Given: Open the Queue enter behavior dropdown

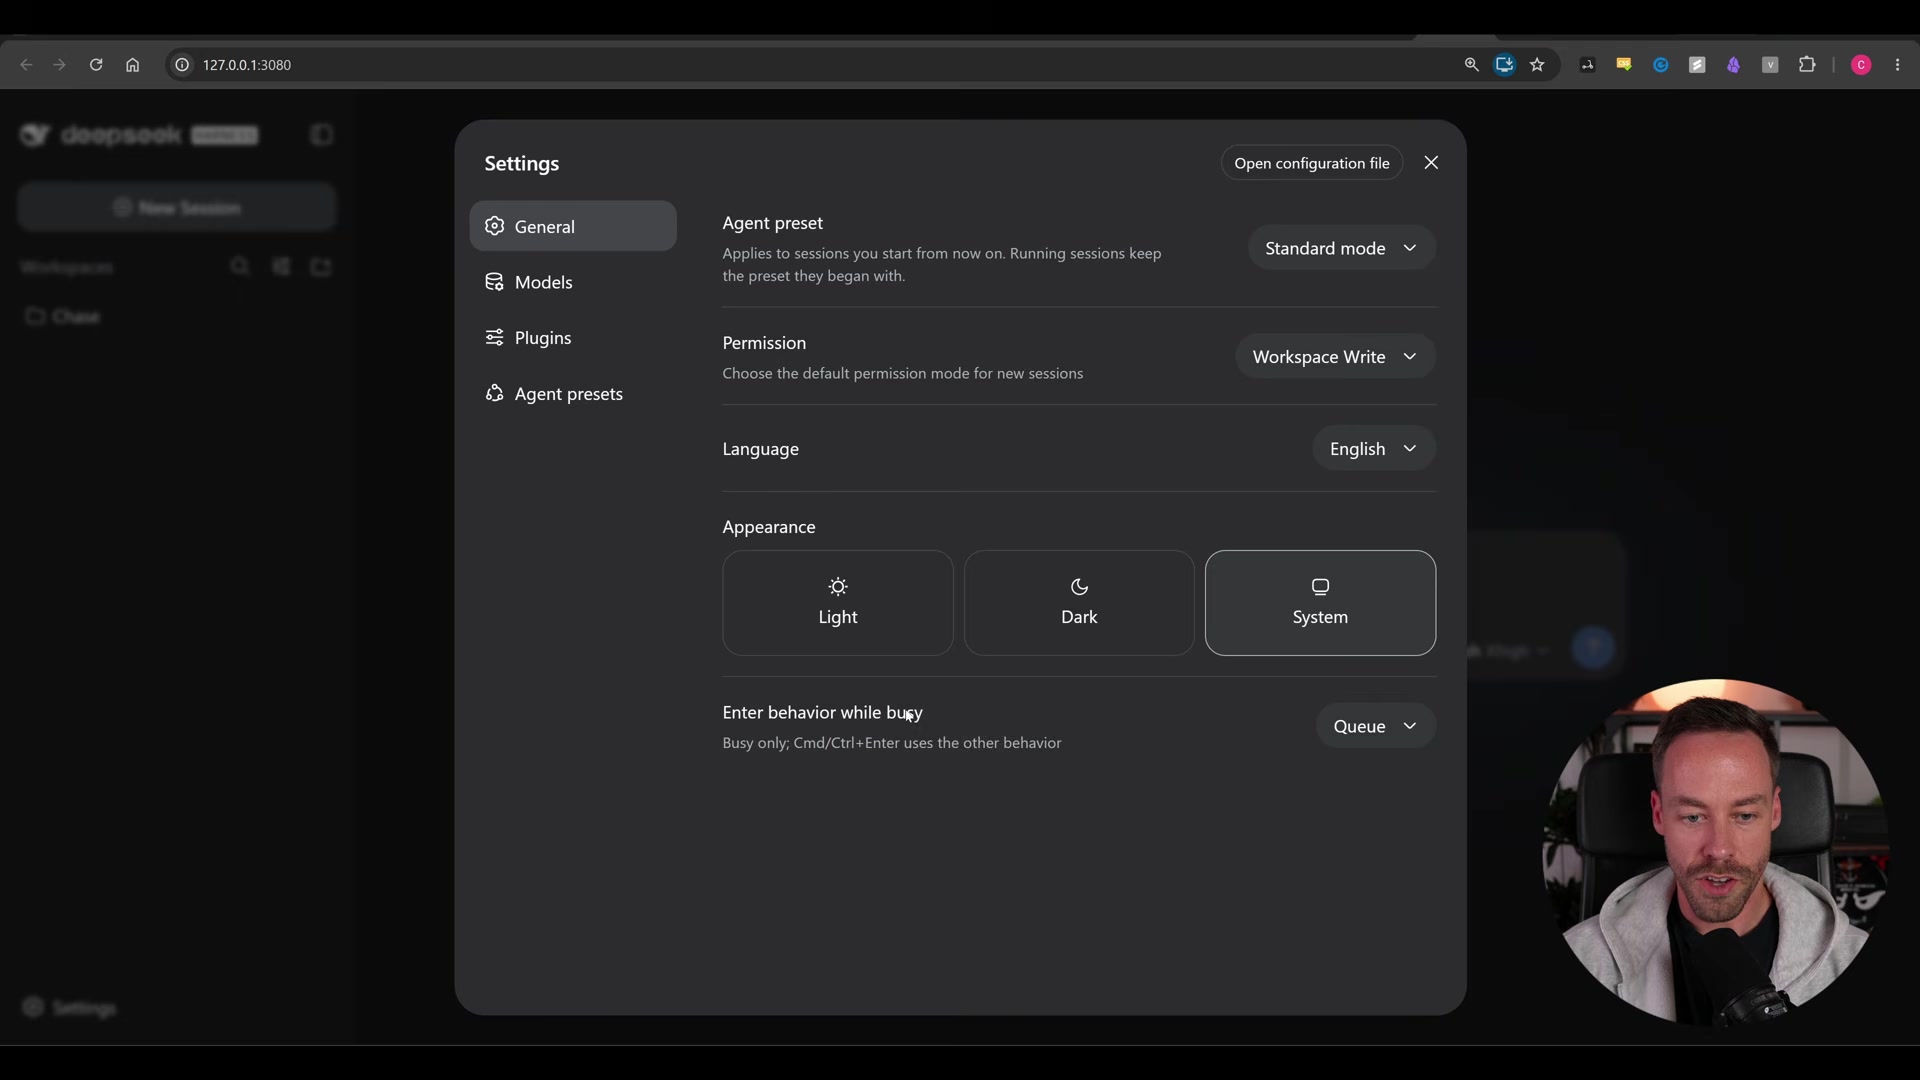Looking at the screenshot, I should [1375, 726].
